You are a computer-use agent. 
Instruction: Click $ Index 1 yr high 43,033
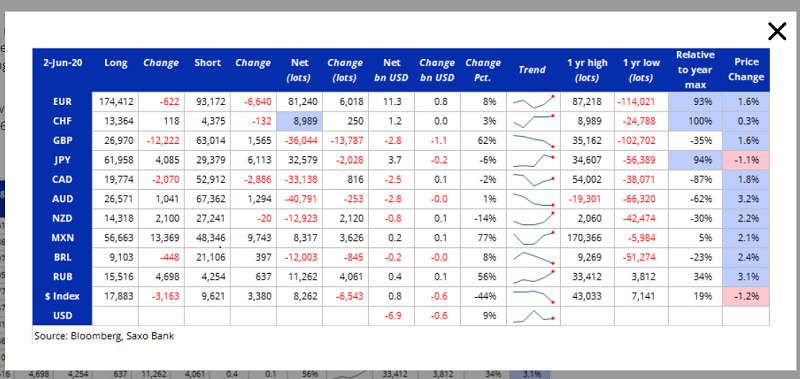(x=587, y=296)
